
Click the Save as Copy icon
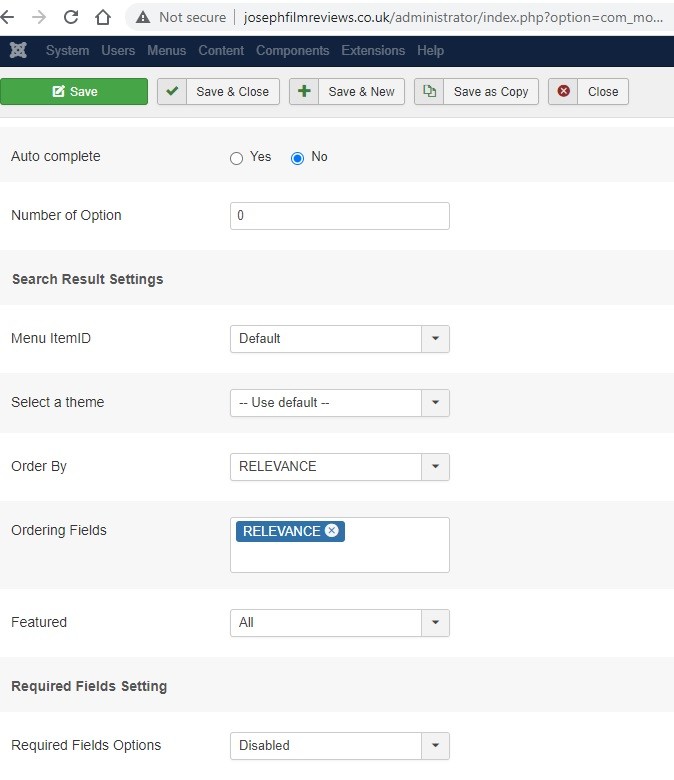click(x=429, y=91)
